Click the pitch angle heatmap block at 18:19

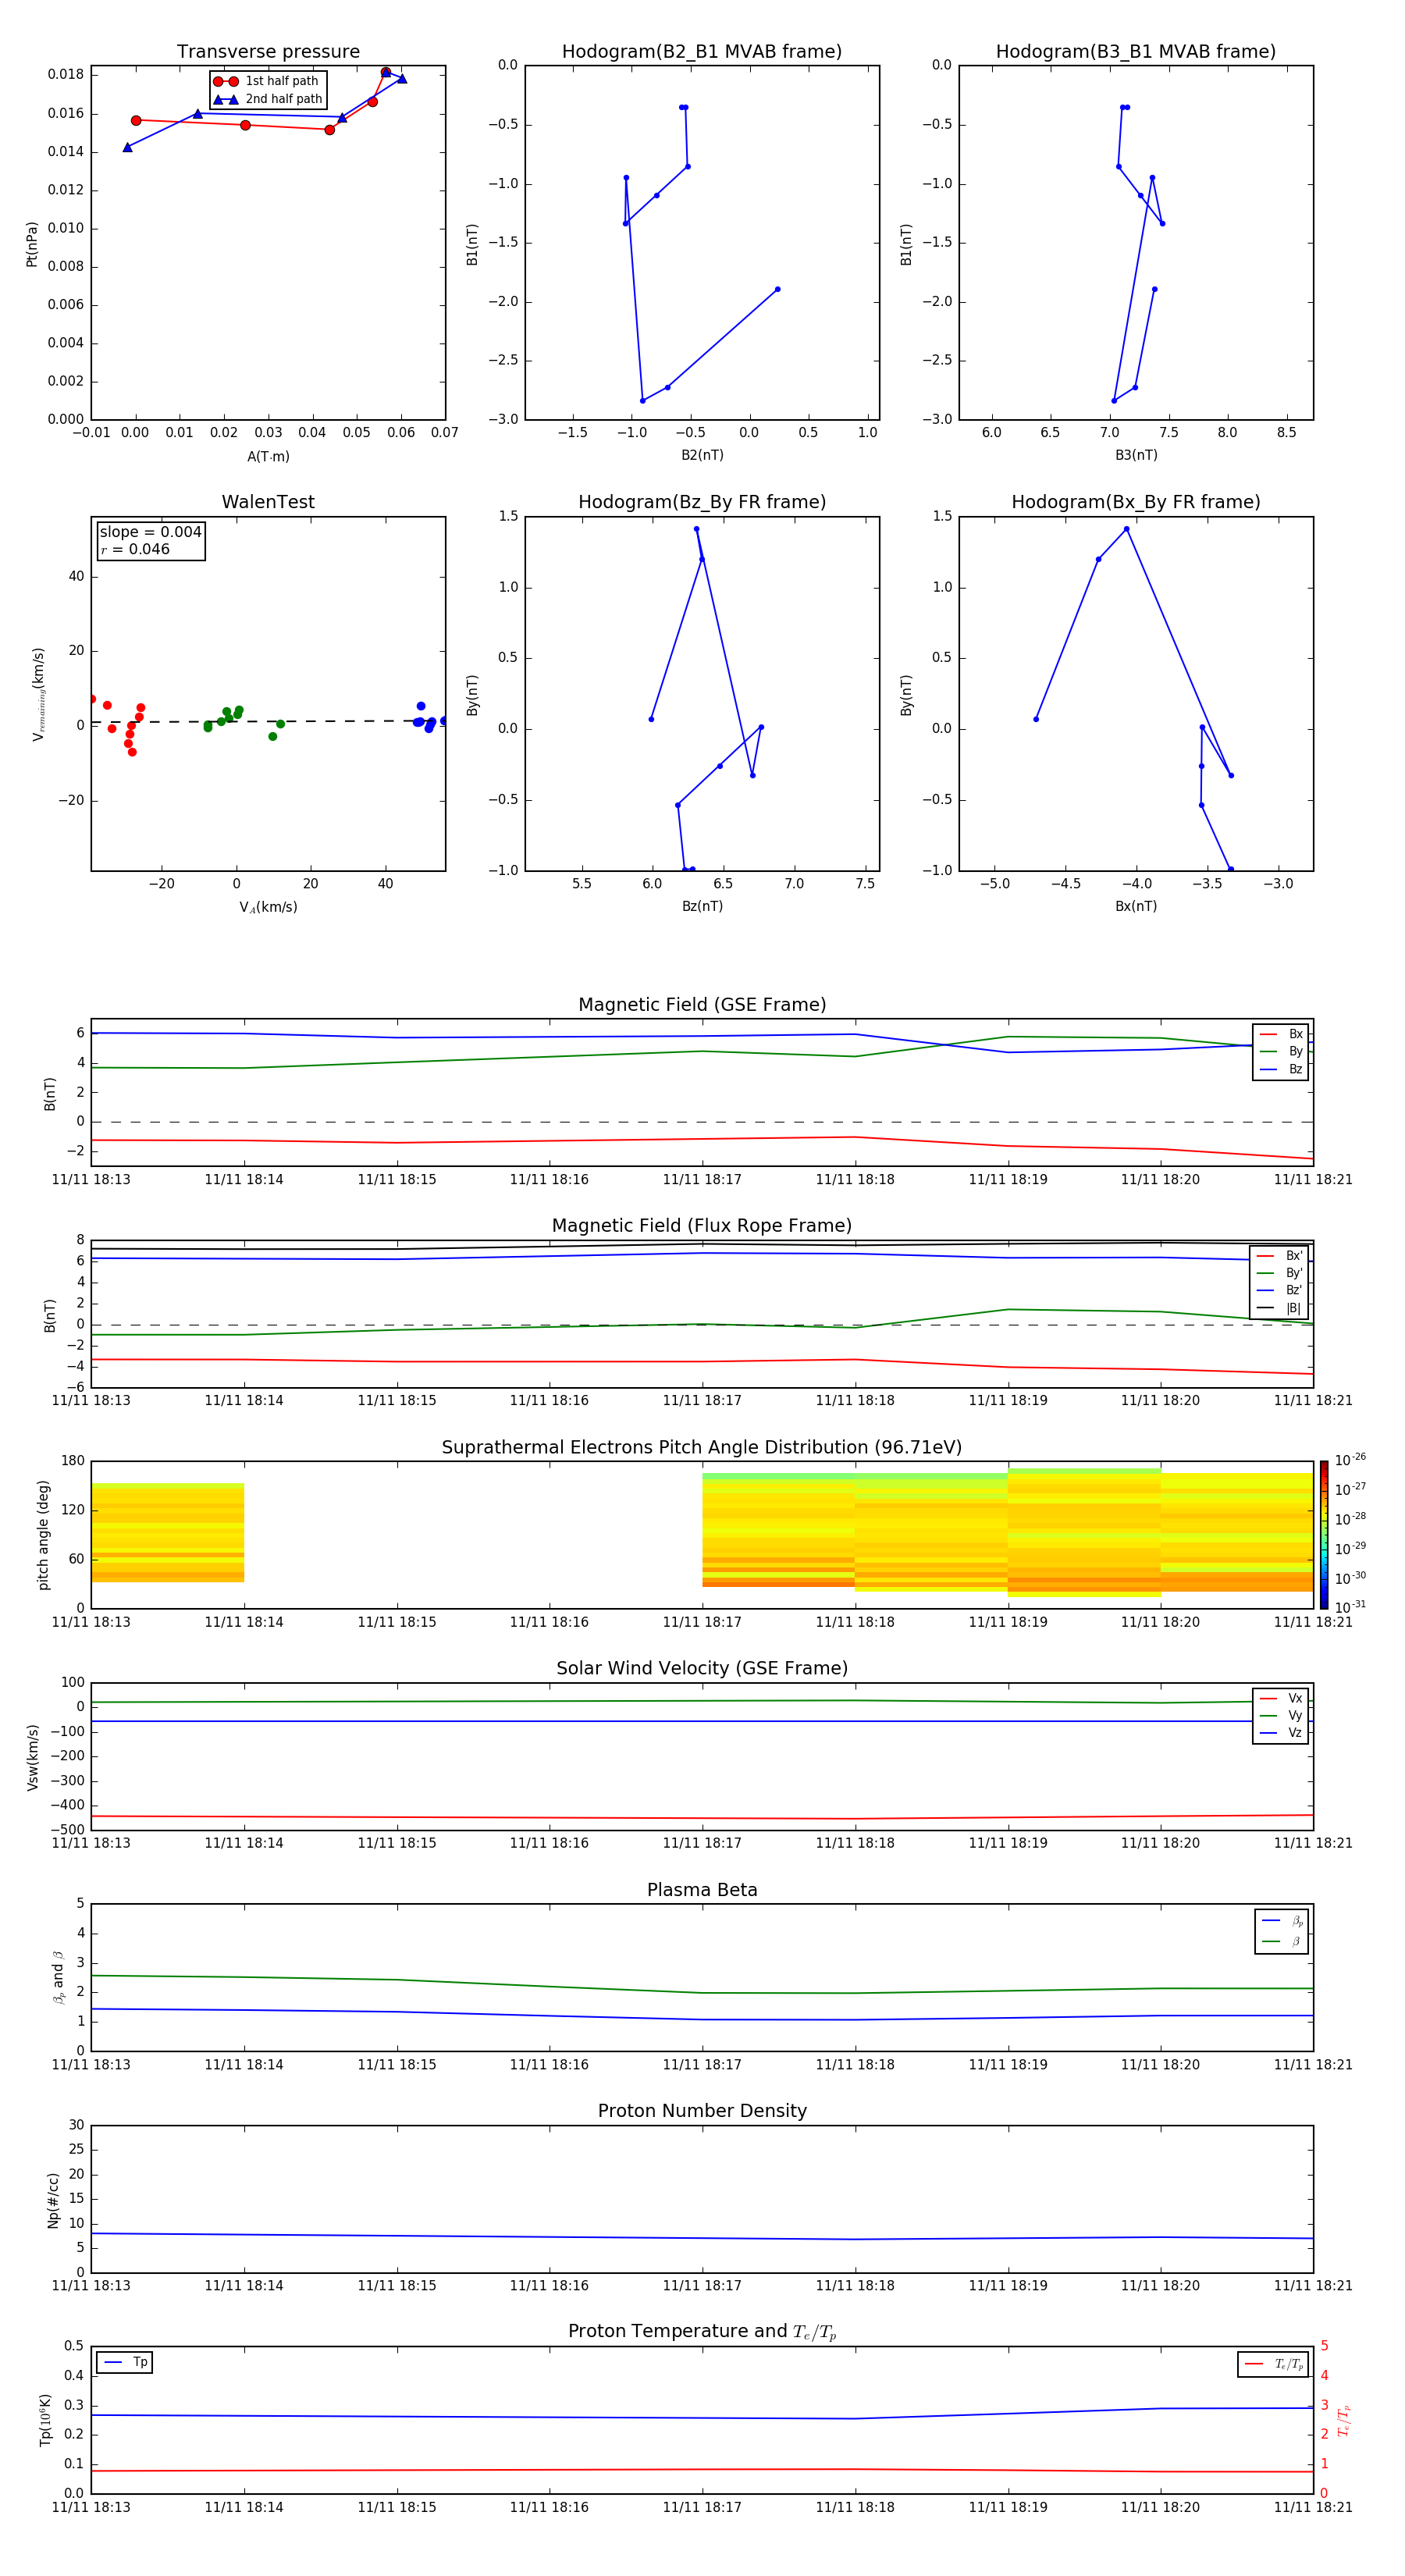pos(1084,1532)
